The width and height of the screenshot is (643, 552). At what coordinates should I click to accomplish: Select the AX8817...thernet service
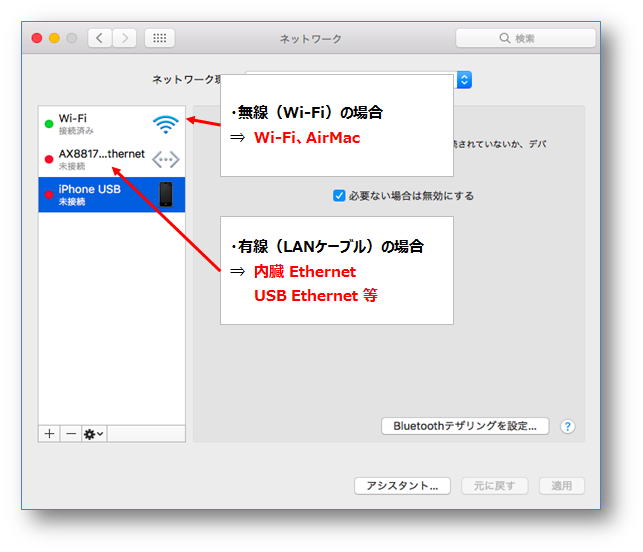[112, 159]
